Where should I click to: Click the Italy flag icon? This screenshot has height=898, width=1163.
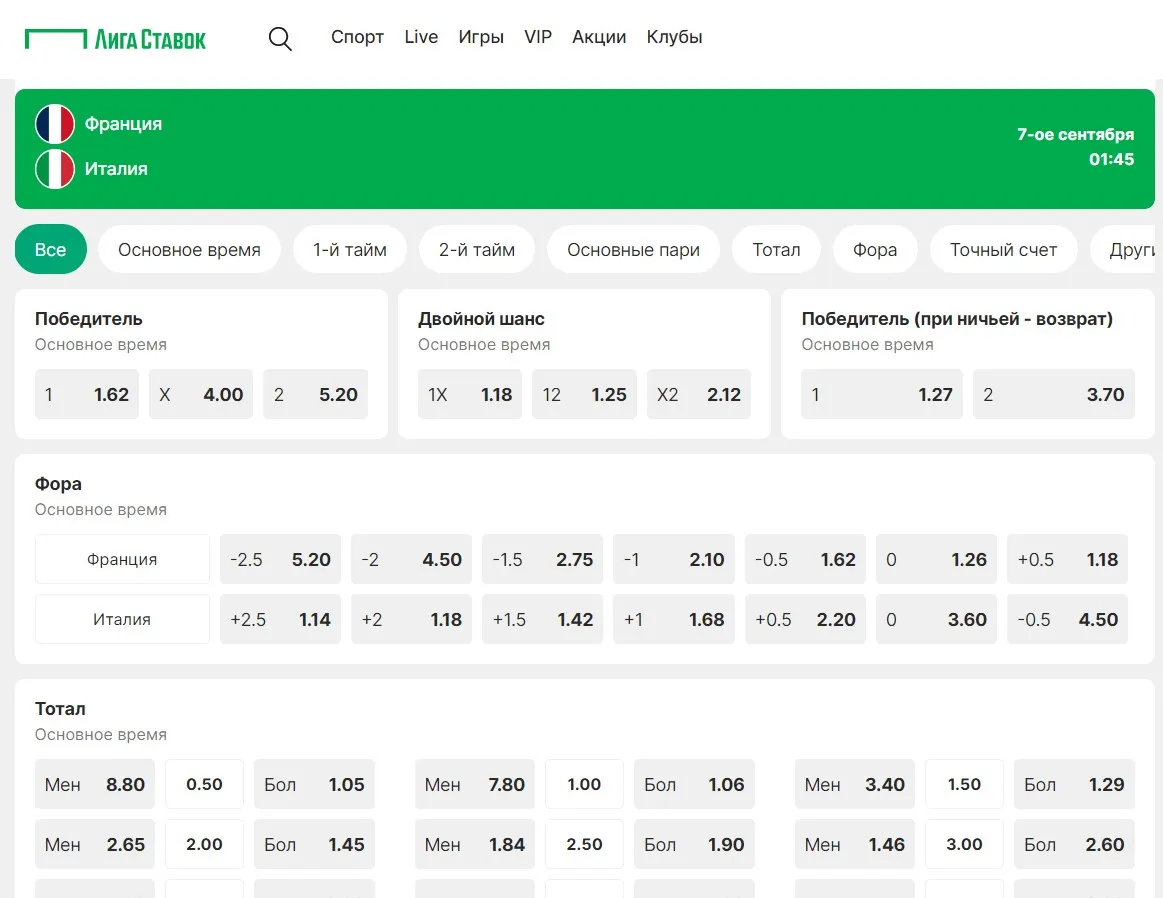click(55, 169)
